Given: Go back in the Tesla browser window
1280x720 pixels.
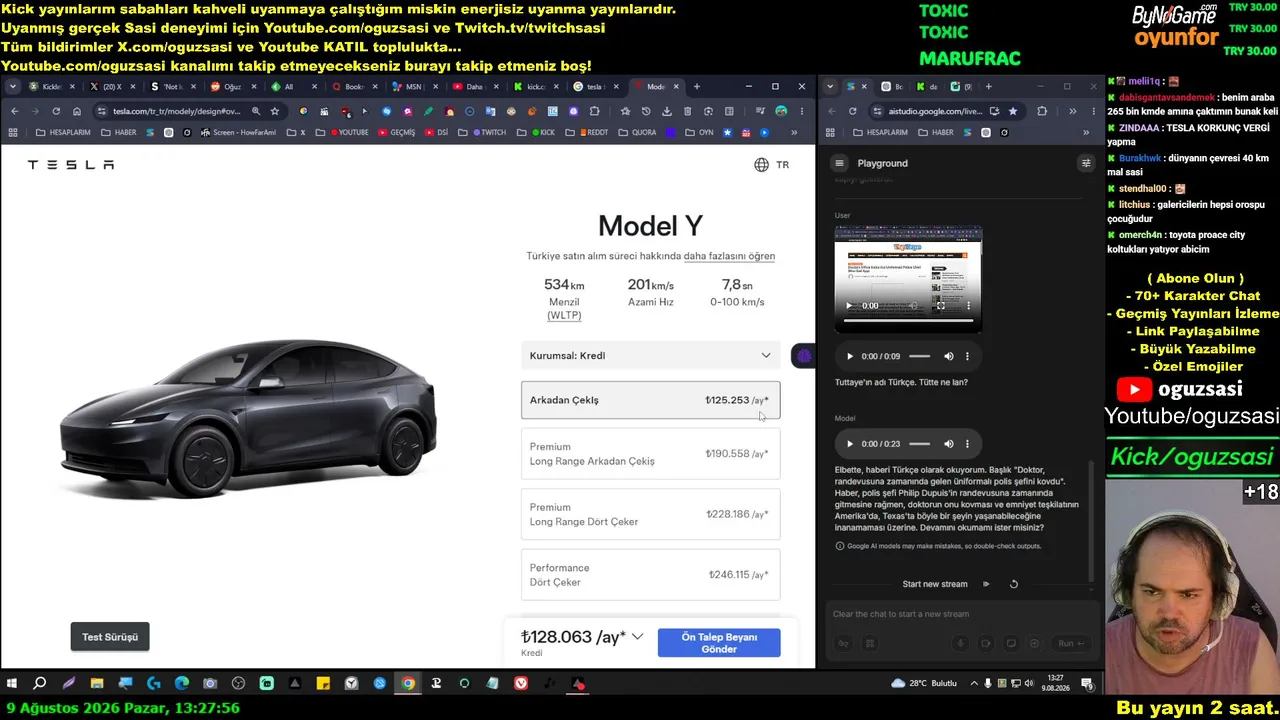Looking at the screenshot, I should pos(14,111).
